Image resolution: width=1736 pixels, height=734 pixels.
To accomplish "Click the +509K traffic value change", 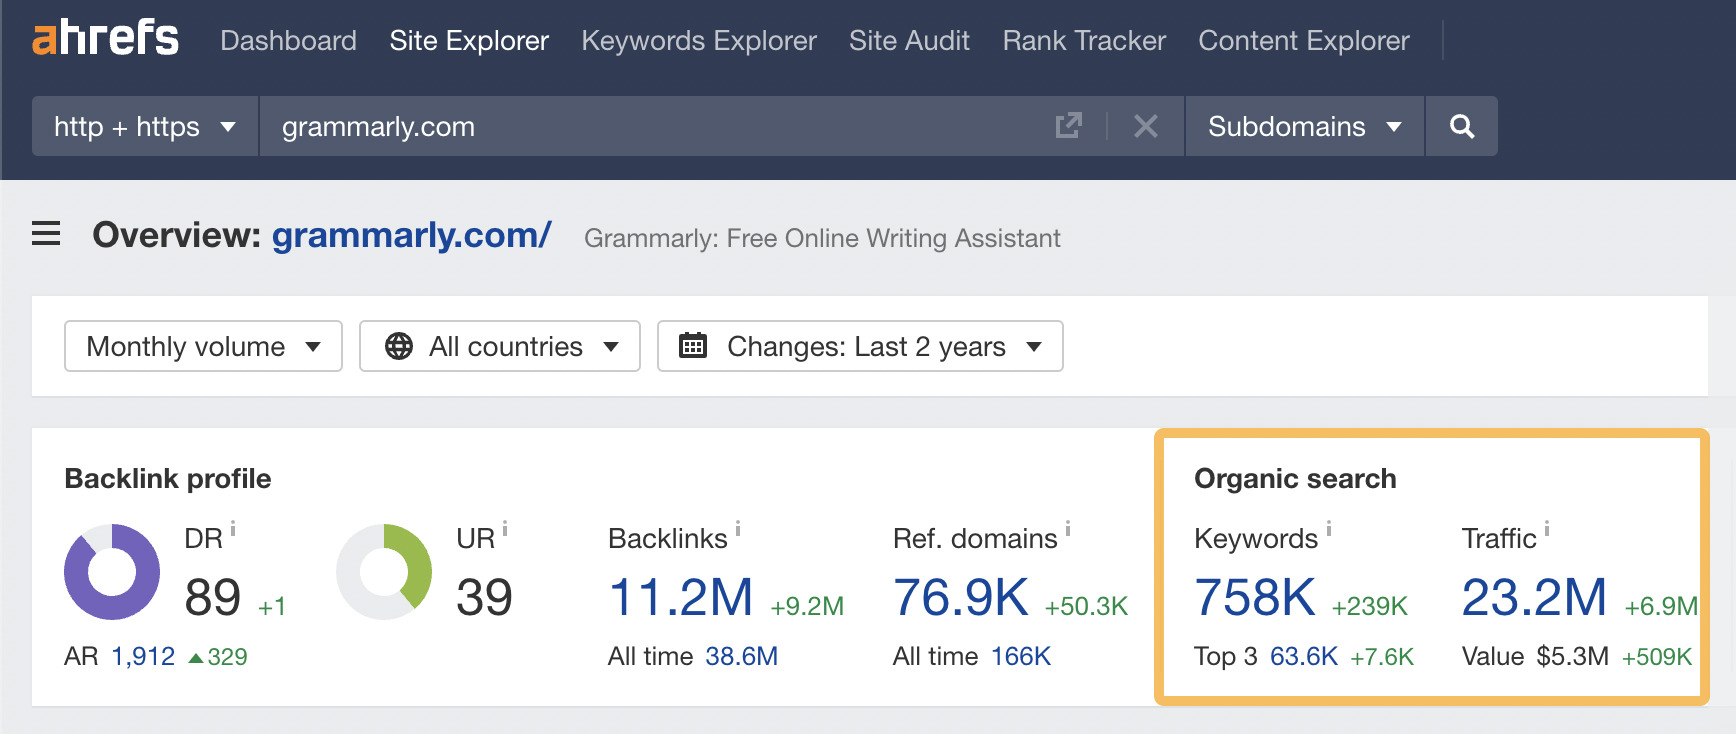I will point(1656,657).
